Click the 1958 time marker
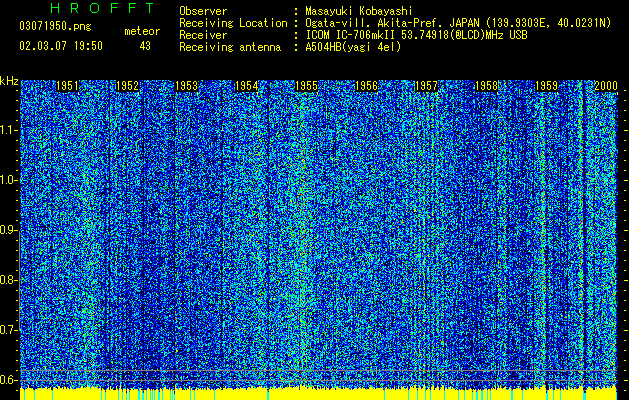 (486, 86)
